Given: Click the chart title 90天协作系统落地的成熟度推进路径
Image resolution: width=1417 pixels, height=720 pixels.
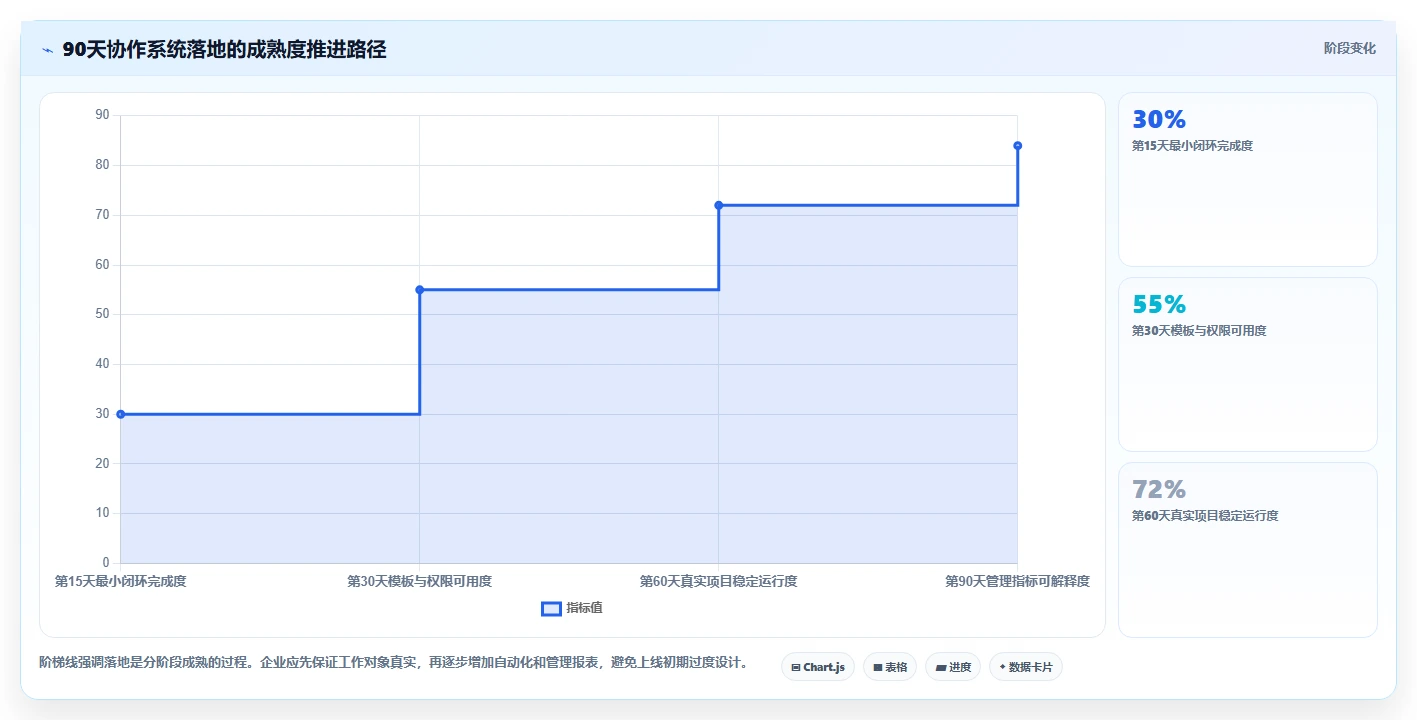Looking at the screenshot, I should [x=224, y=50].
